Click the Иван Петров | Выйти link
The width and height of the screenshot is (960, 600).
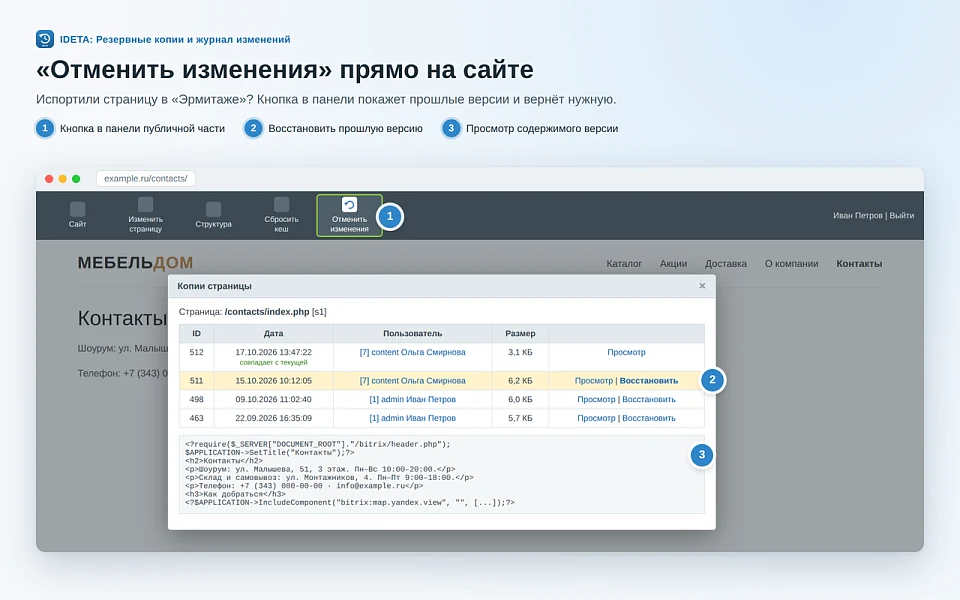tap(873, 216)
